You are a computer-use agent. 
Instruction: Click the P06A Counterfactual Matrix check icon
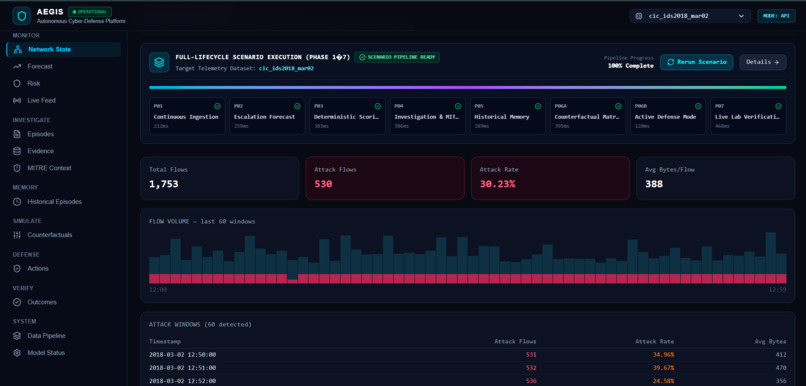pyautogui.click(x=618, y=106)
